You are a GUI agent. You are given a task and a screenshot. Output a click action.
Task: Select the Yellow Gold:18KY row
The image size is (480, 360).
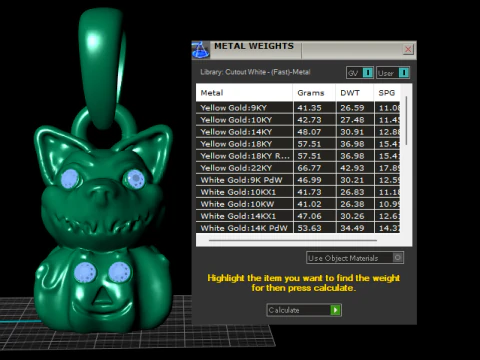(x=298, y=144)
